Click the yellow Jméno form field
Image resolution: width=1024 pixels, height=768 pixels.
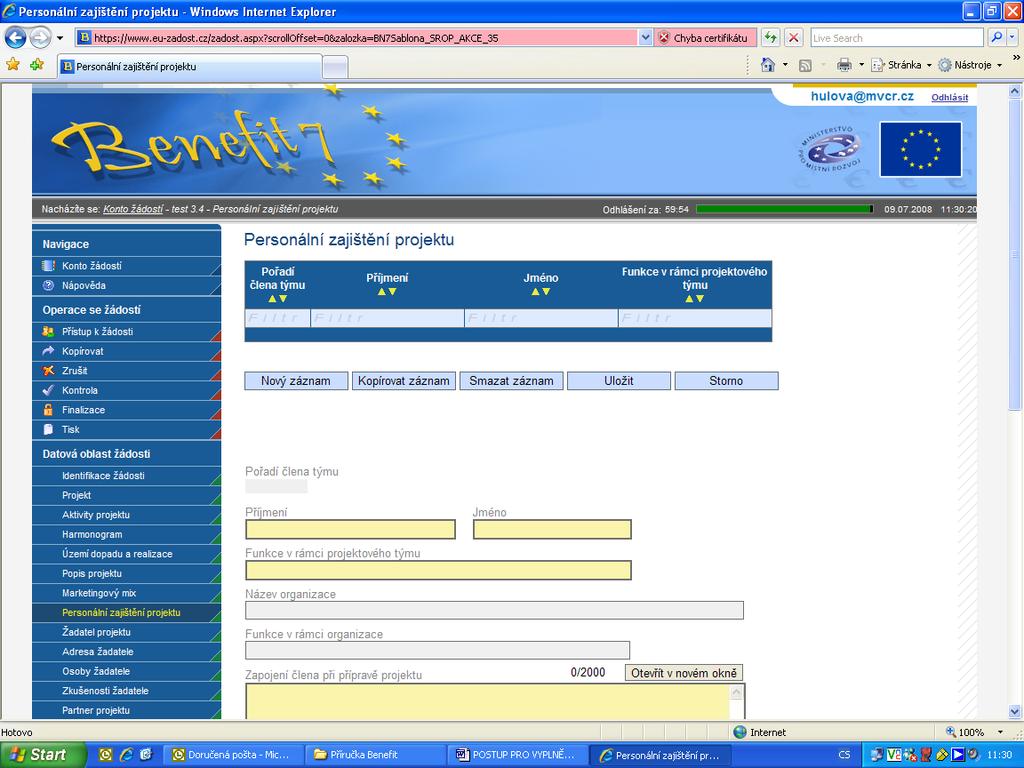pyautogui.click(x=552, y=529)
